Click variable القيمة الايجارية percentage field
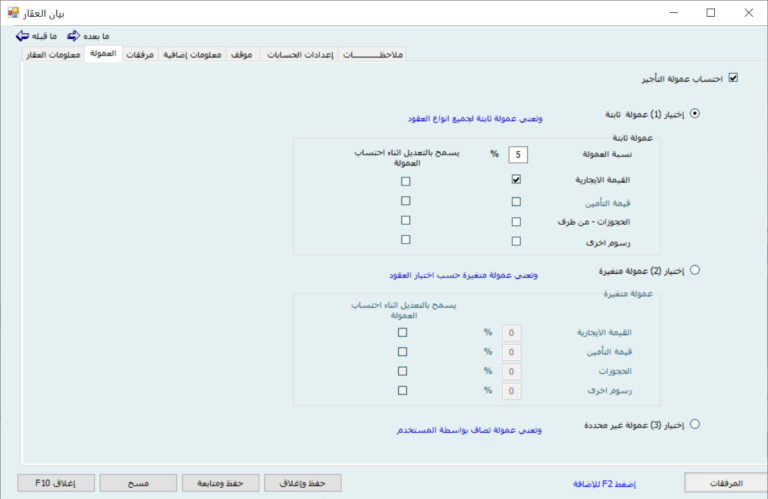The height and width of the screenshot is (499, 768). 511,333
